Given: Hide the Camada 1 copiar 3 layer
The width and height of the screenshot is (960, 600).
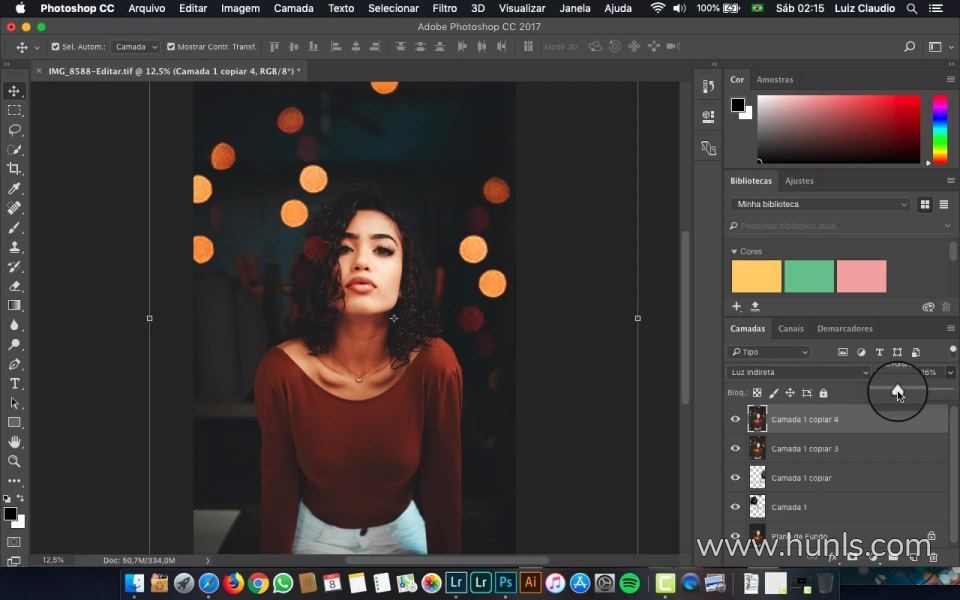Looking at the screenshot, I should tap(735, 449).
